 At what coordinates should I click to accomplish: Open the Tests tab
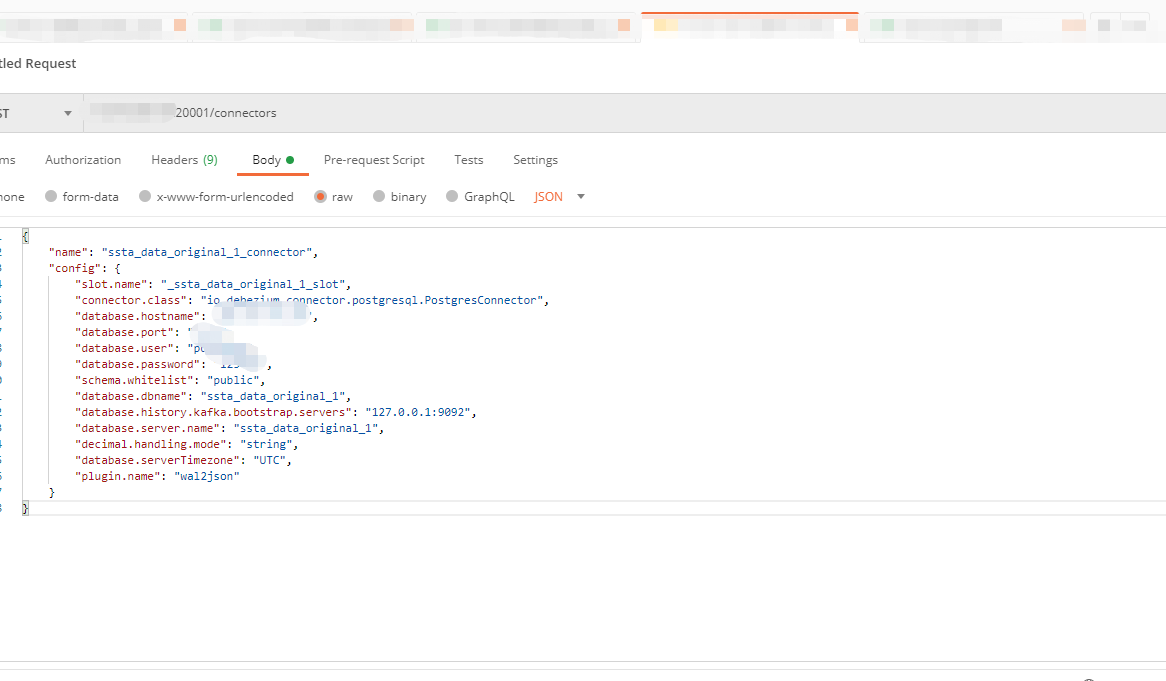[468, 160]
